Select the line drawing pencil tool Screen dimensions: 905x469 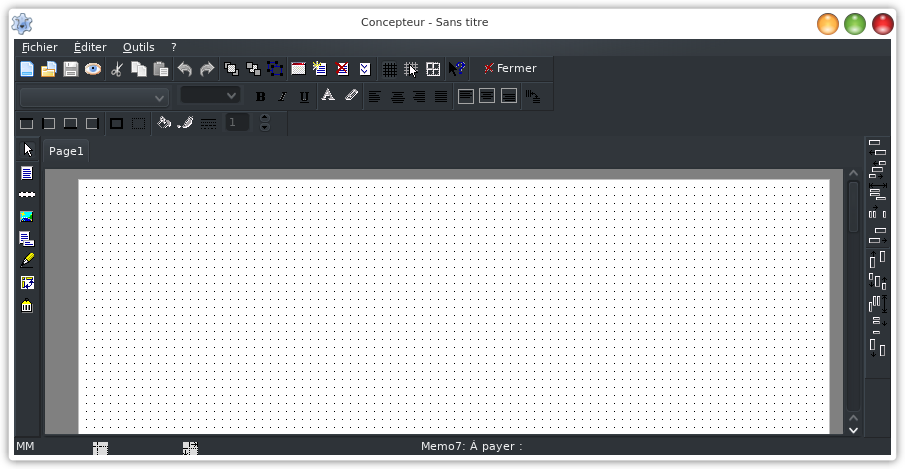tap(27, 260)
